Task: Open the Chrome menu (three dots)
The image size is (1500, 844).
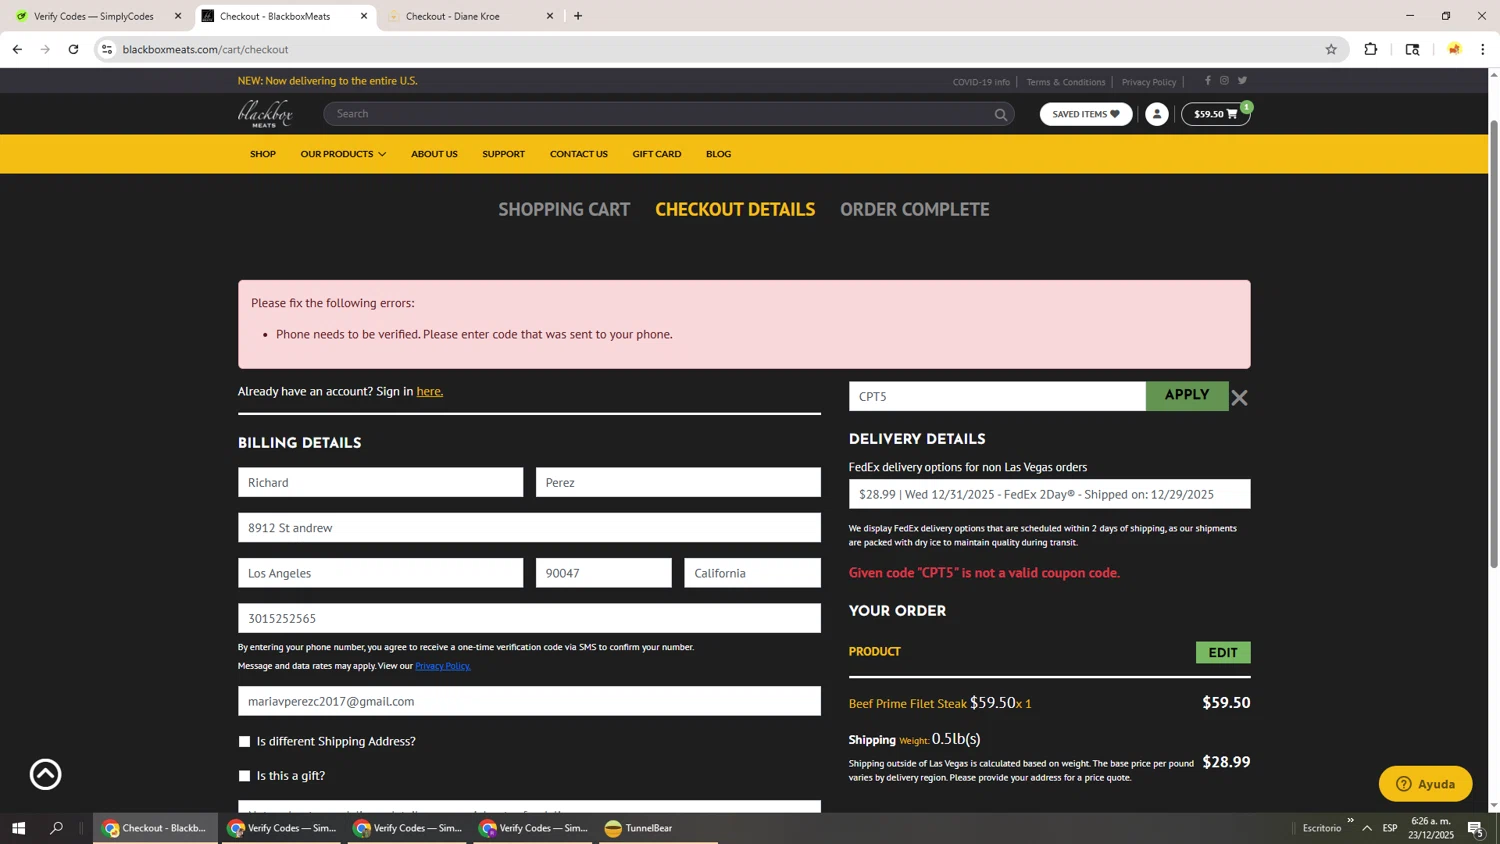Action: [1483, 49]
